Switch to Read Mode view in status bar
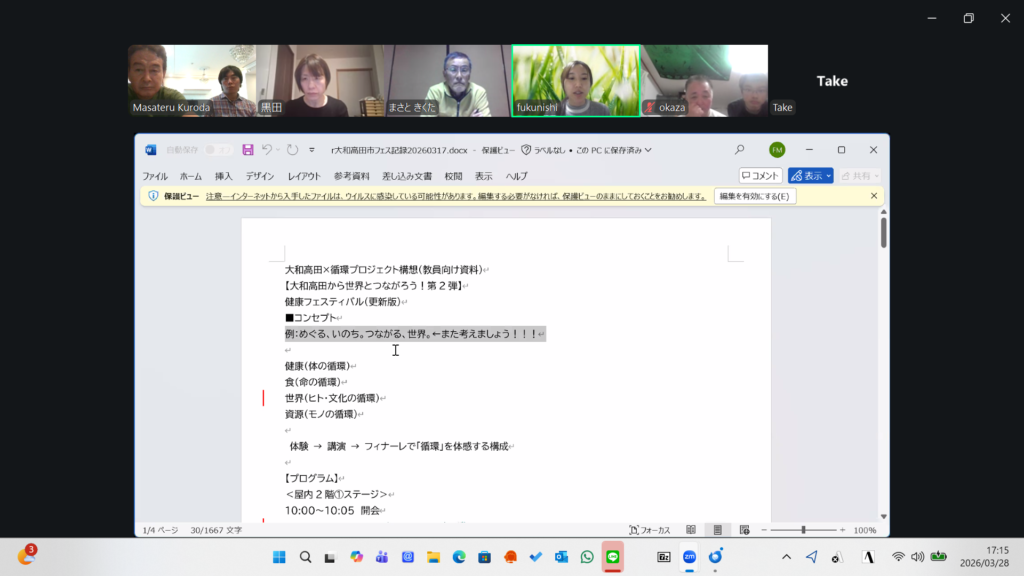The image size is (1024, 576). 691,530
